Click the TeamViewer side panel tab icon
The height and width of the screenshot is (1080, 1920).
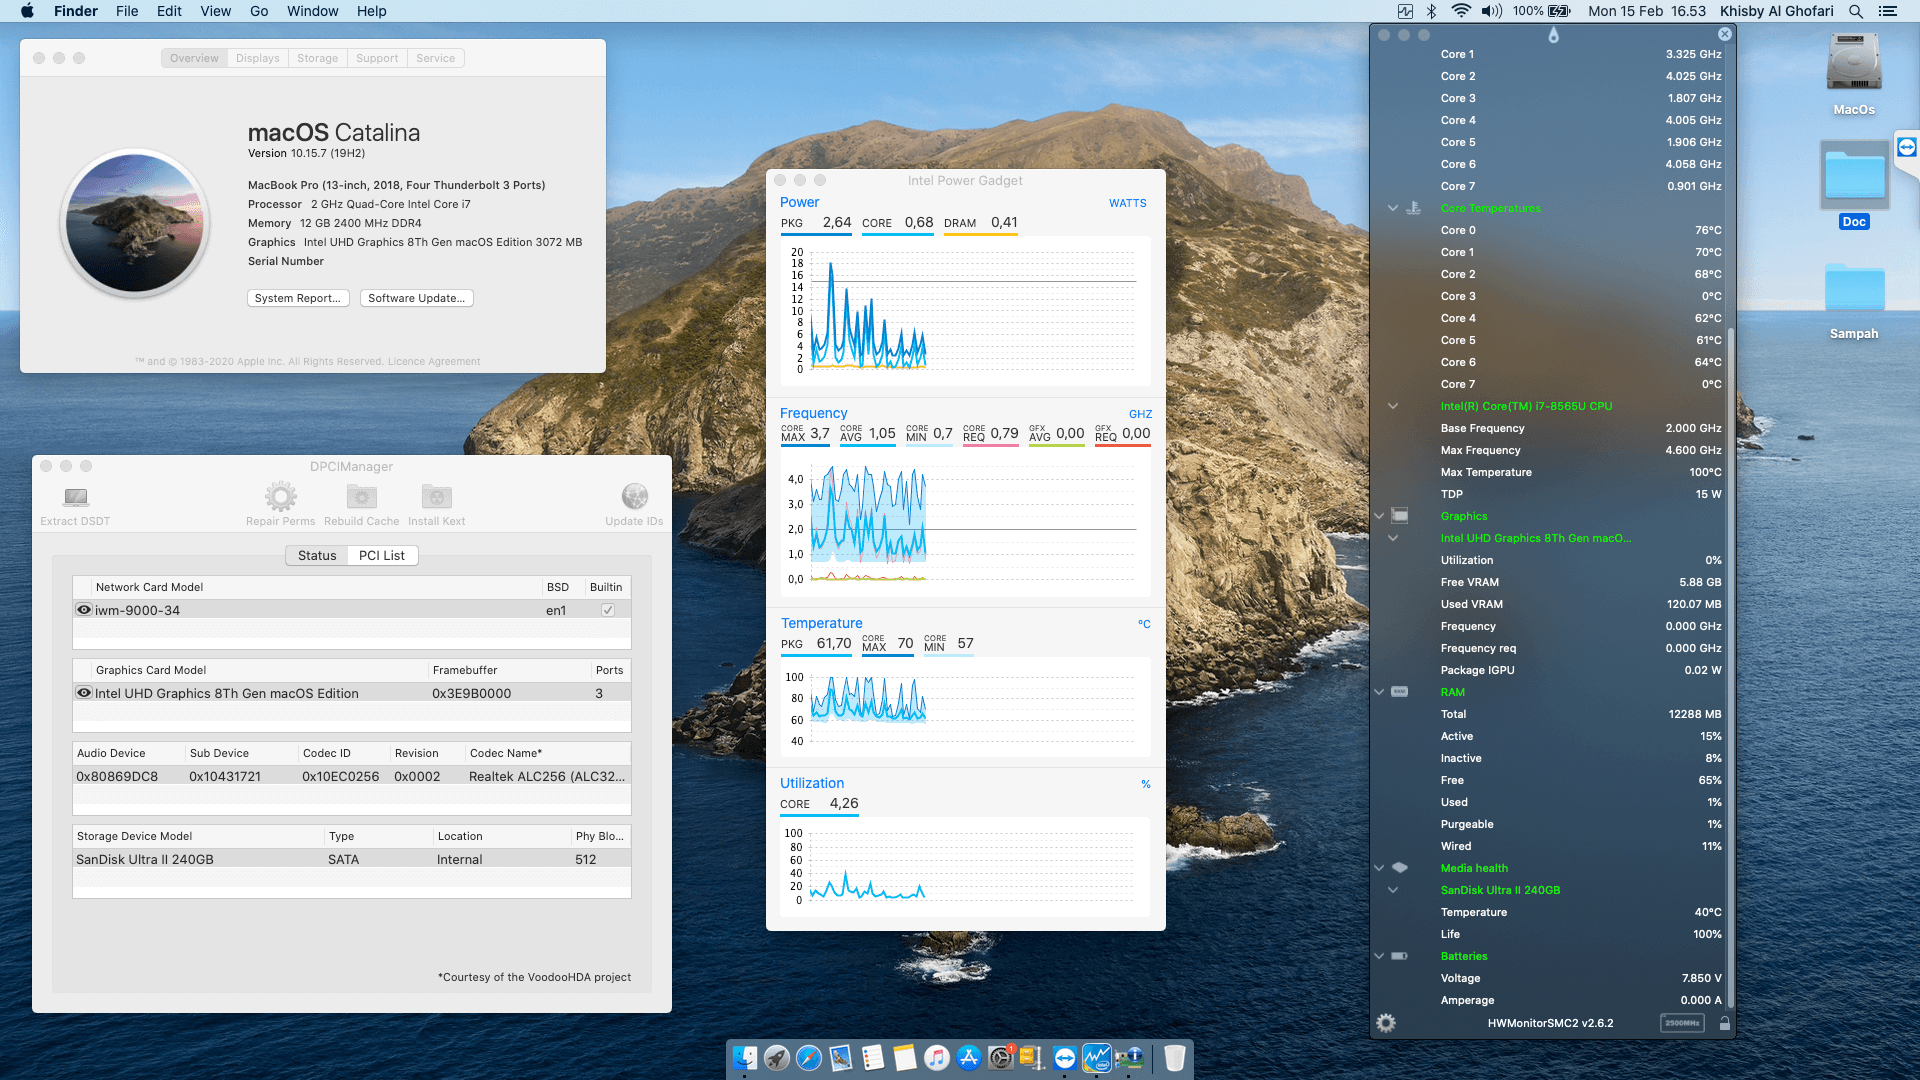(x=1907, y=147)
